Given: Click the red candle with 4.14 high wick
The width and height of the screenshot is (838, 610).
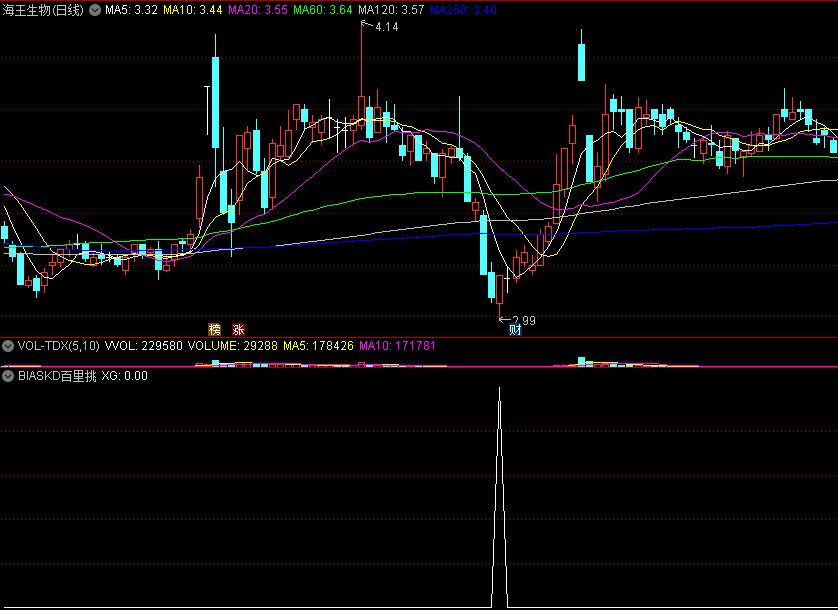Looking at the screenshot, I should 362,110.
